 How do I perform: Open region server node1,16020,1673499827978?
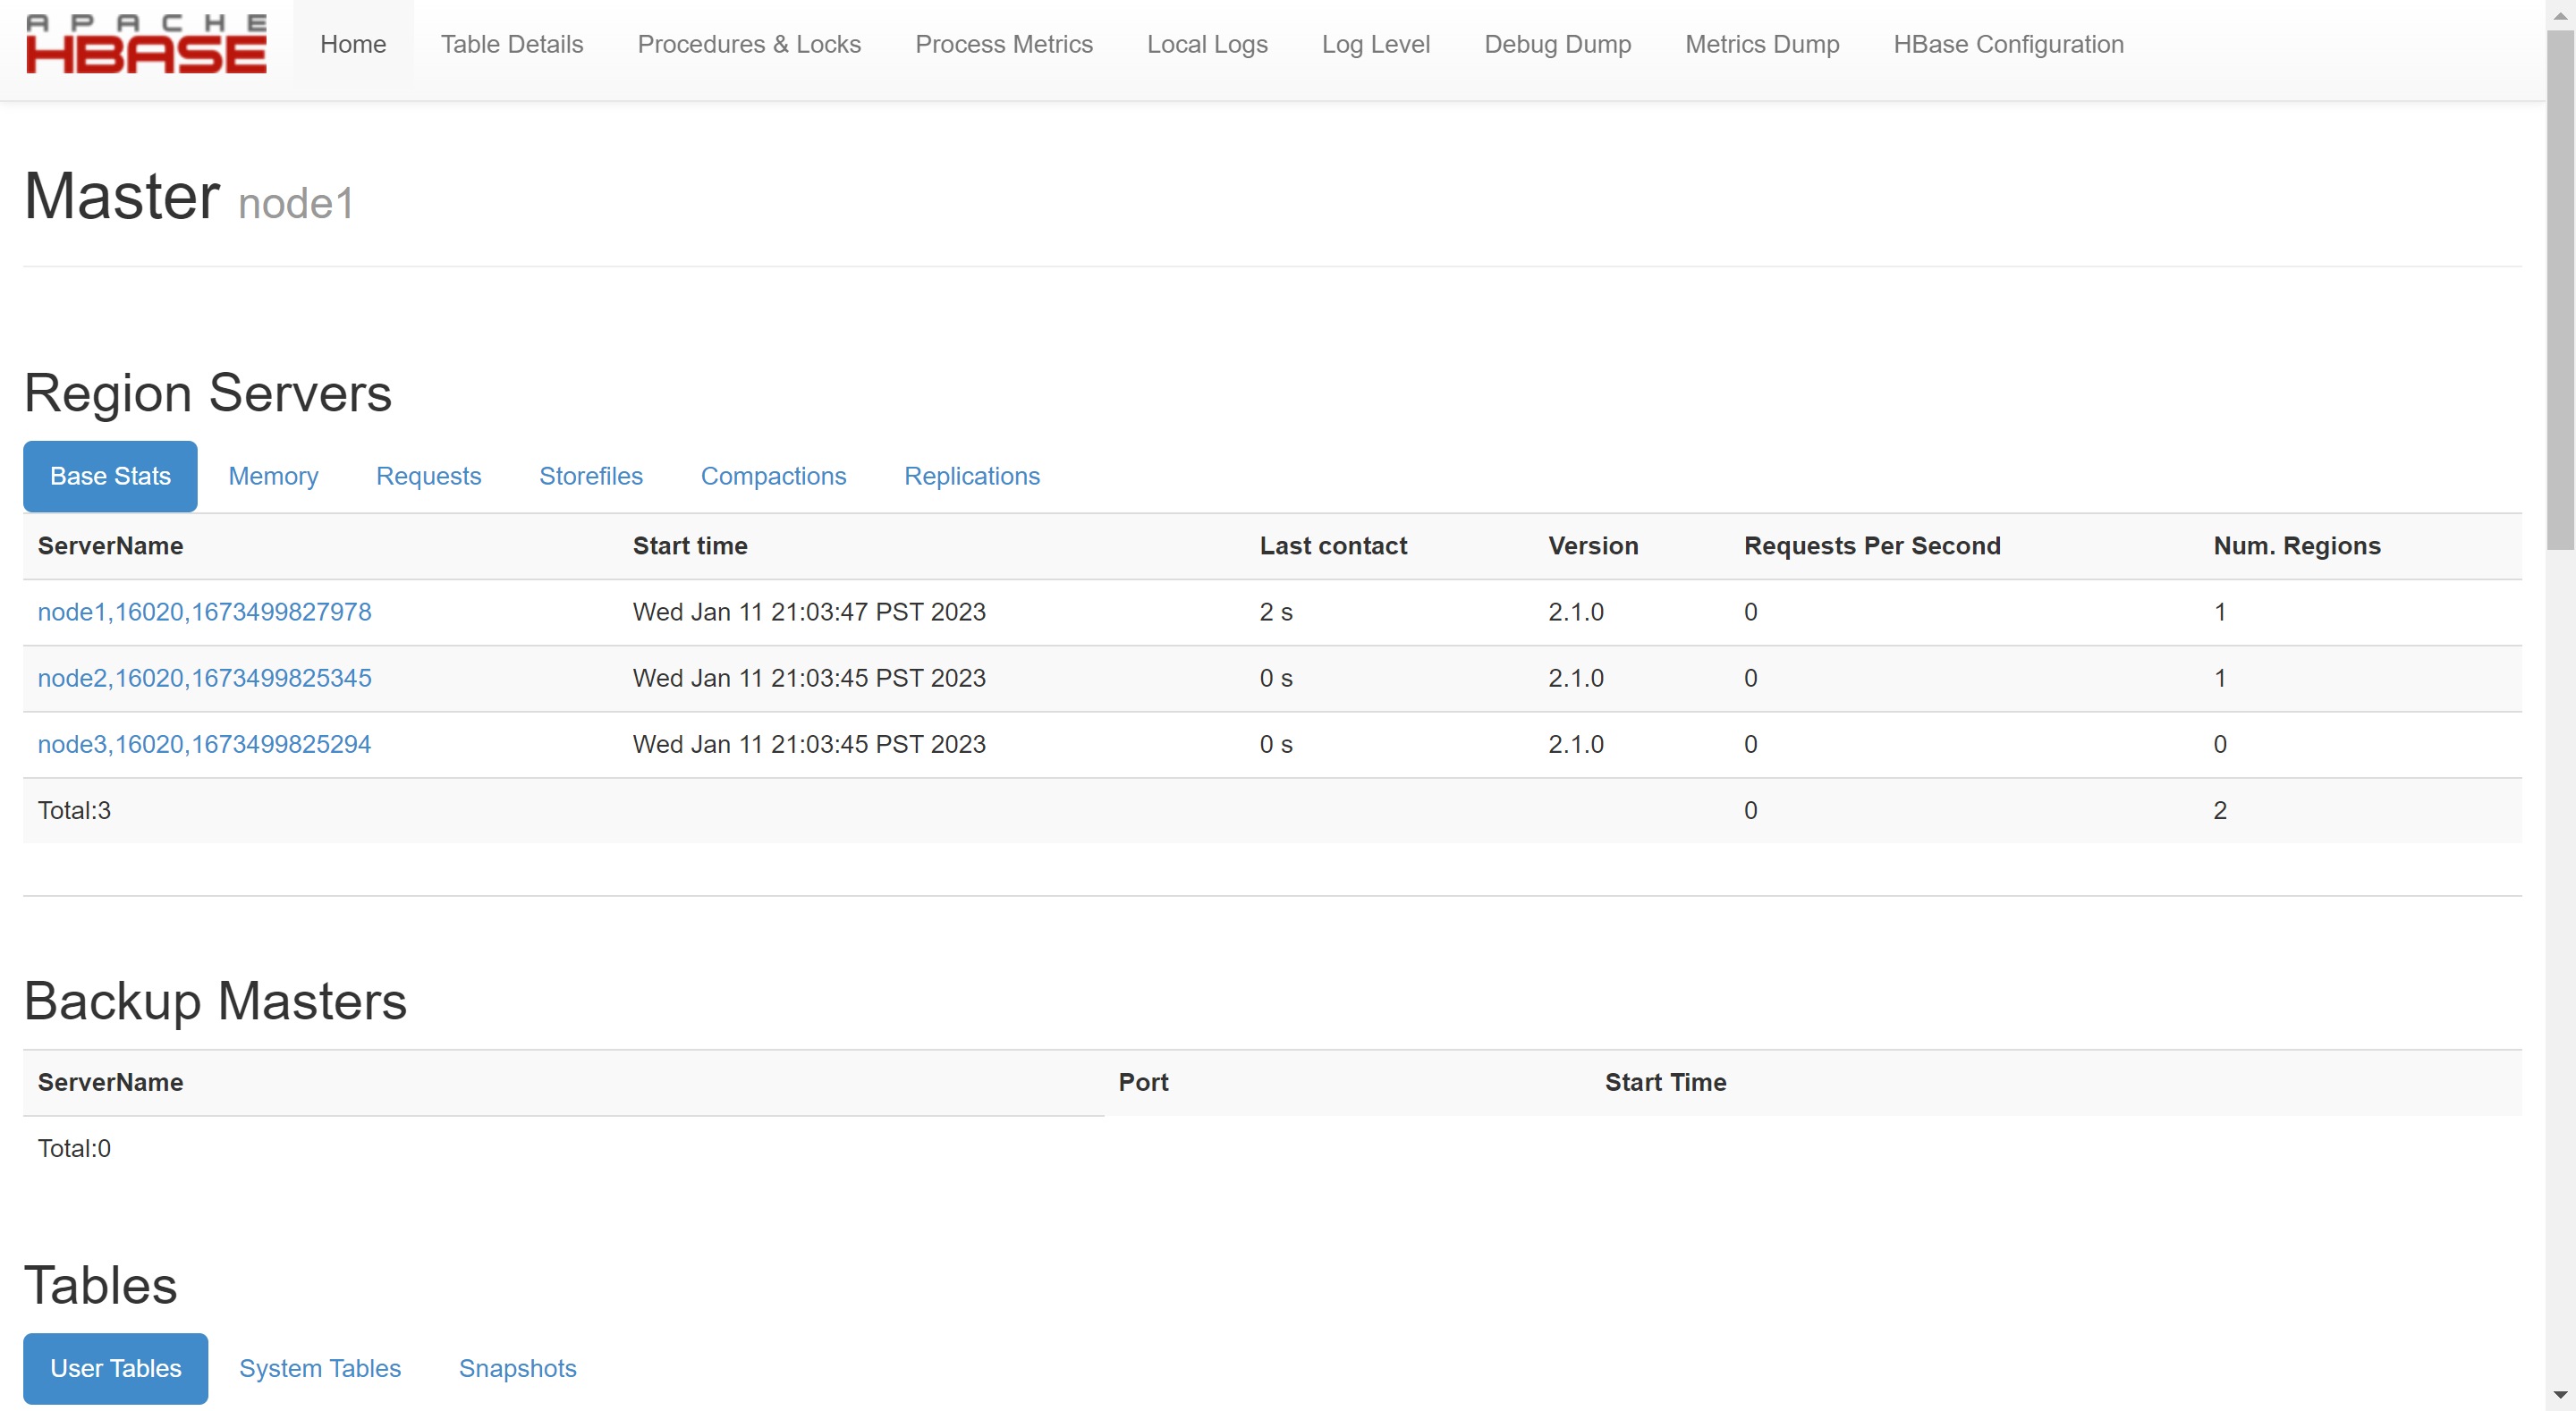point(204,612)
